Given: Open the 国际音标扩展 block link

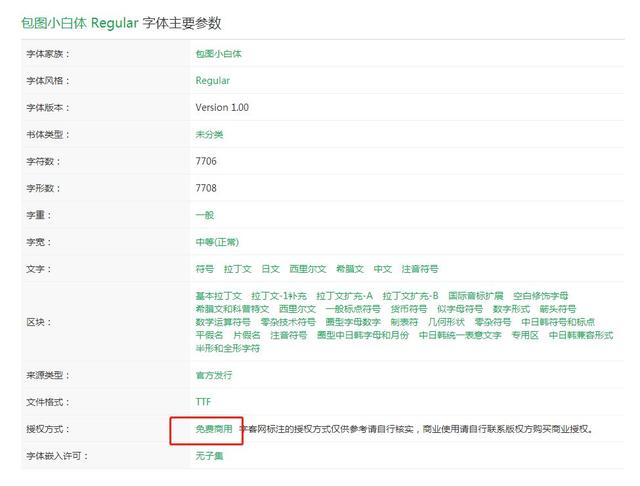Looking at the screenshot, I should coord(476,296).
